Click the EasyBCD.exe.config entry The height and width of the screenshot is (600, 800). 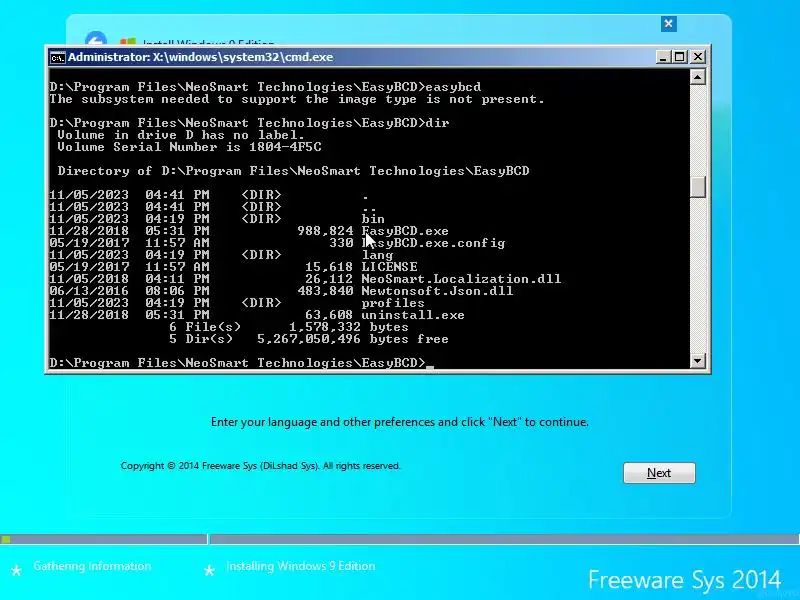(433, 243)
